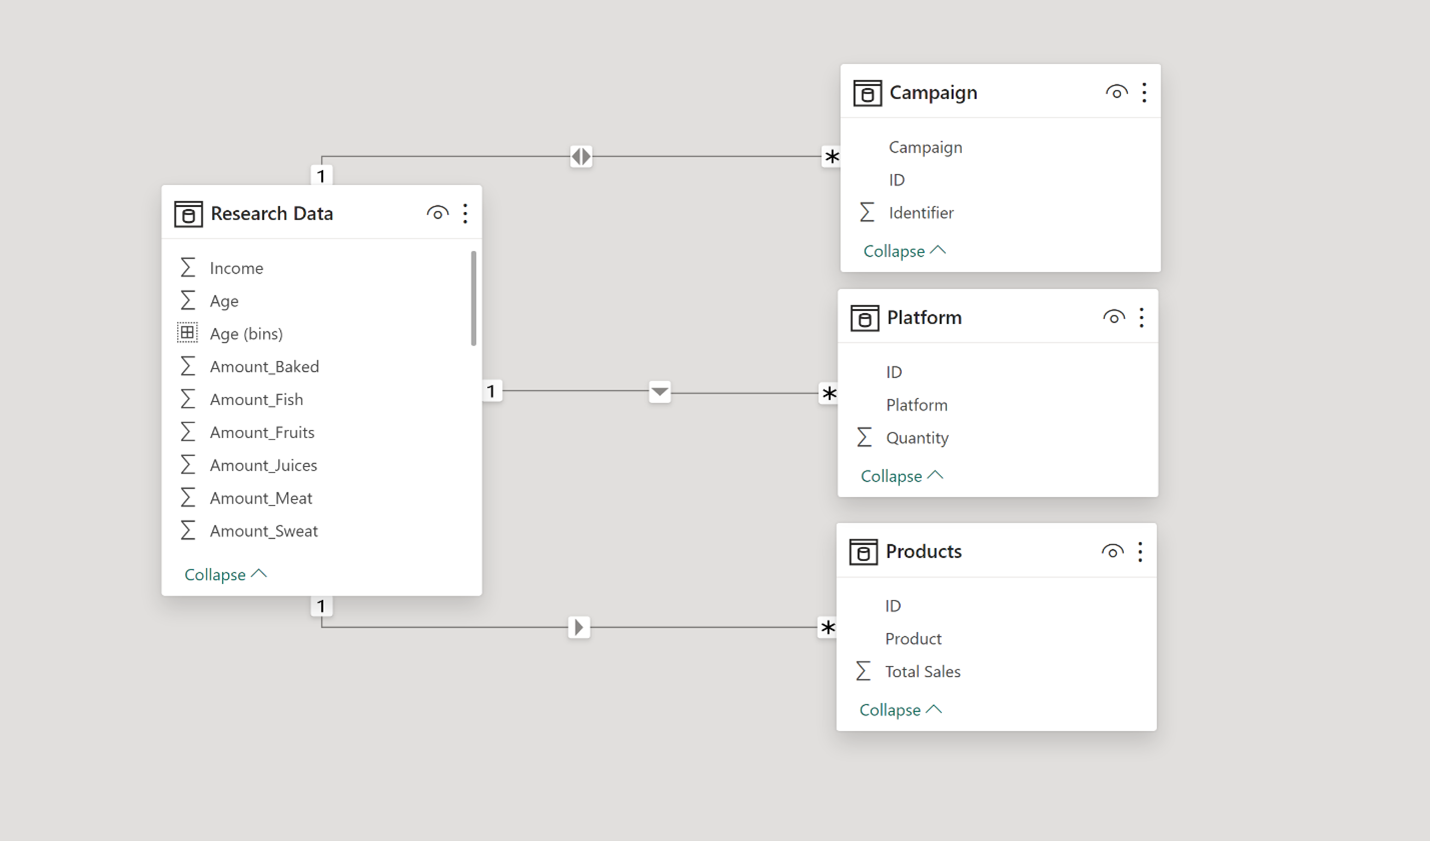The image size is (1430, 841).
Task: Click the Platform table header icon
Action: coord(864,318)
